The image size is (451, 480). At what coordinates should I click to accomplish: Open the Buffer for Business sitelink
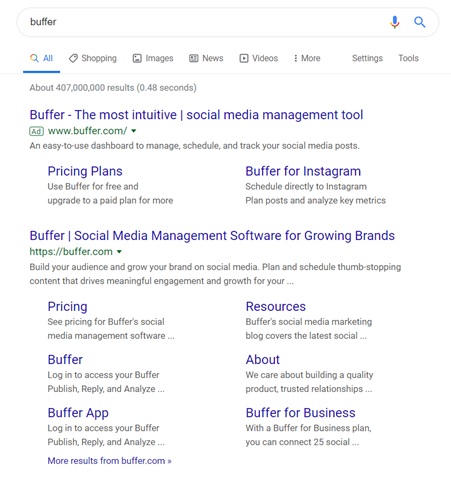[300, 413]
